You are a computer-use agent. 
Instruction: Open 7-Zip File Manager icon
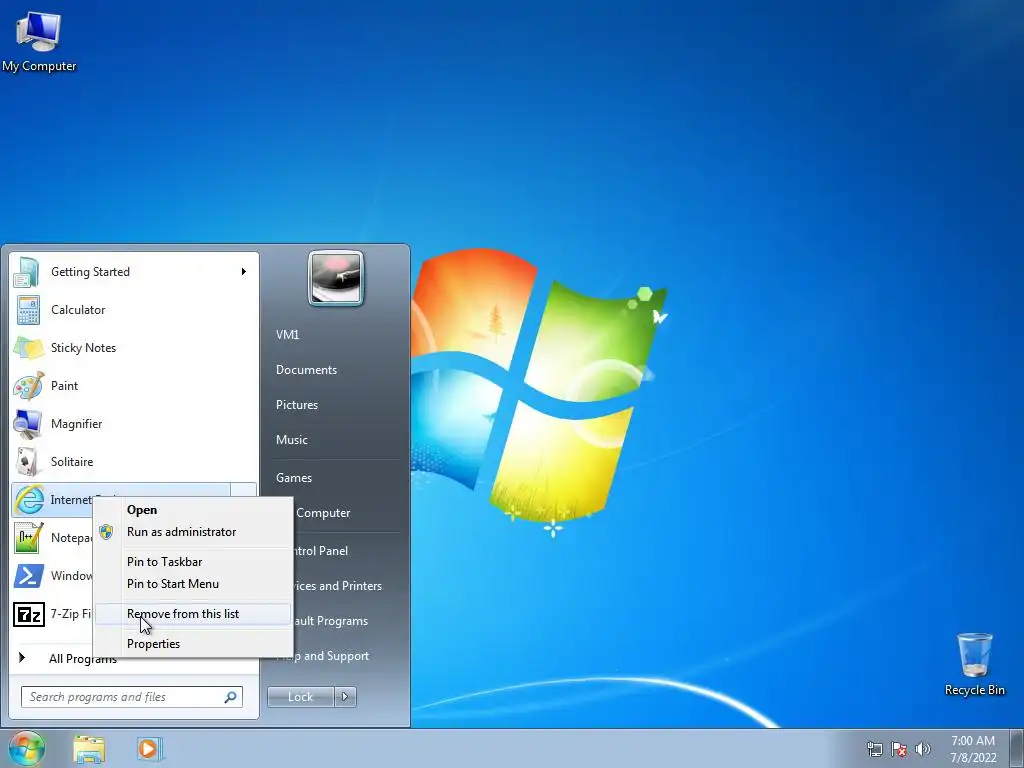pyautogui.click(x=28, y=614)
